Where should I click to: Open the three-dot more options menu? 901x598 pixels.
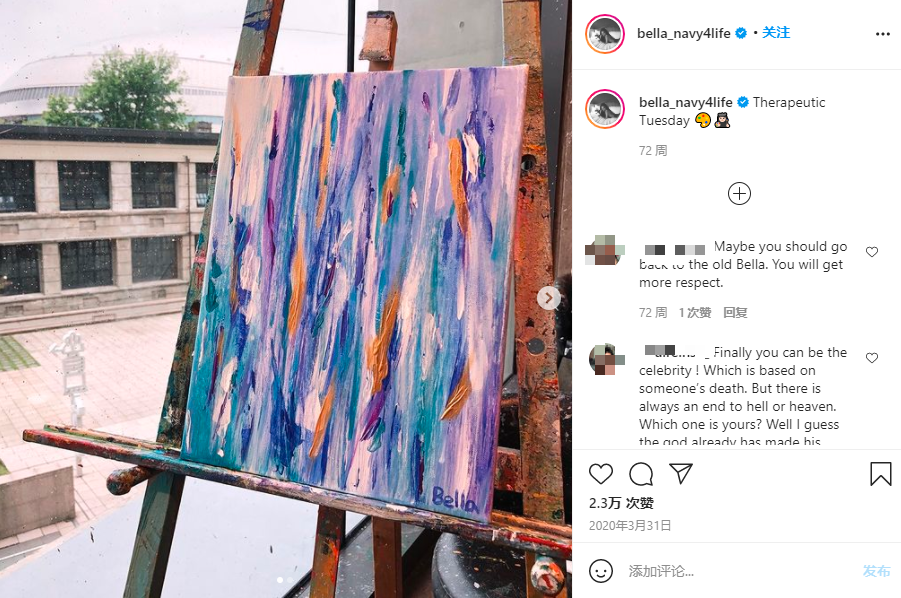point(883,34)
